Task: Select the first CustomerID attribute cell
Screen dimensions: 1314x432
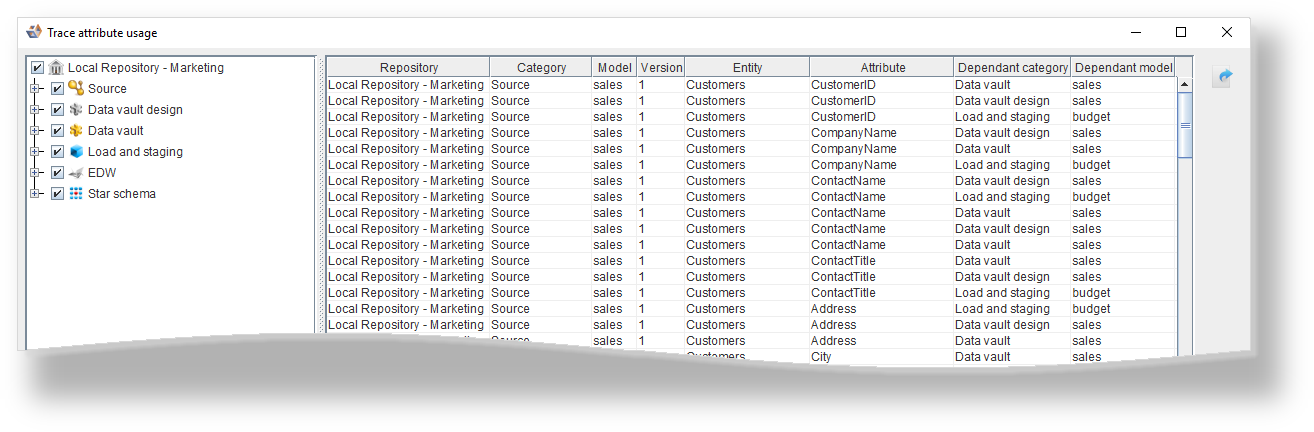Action: click(843, 85)
